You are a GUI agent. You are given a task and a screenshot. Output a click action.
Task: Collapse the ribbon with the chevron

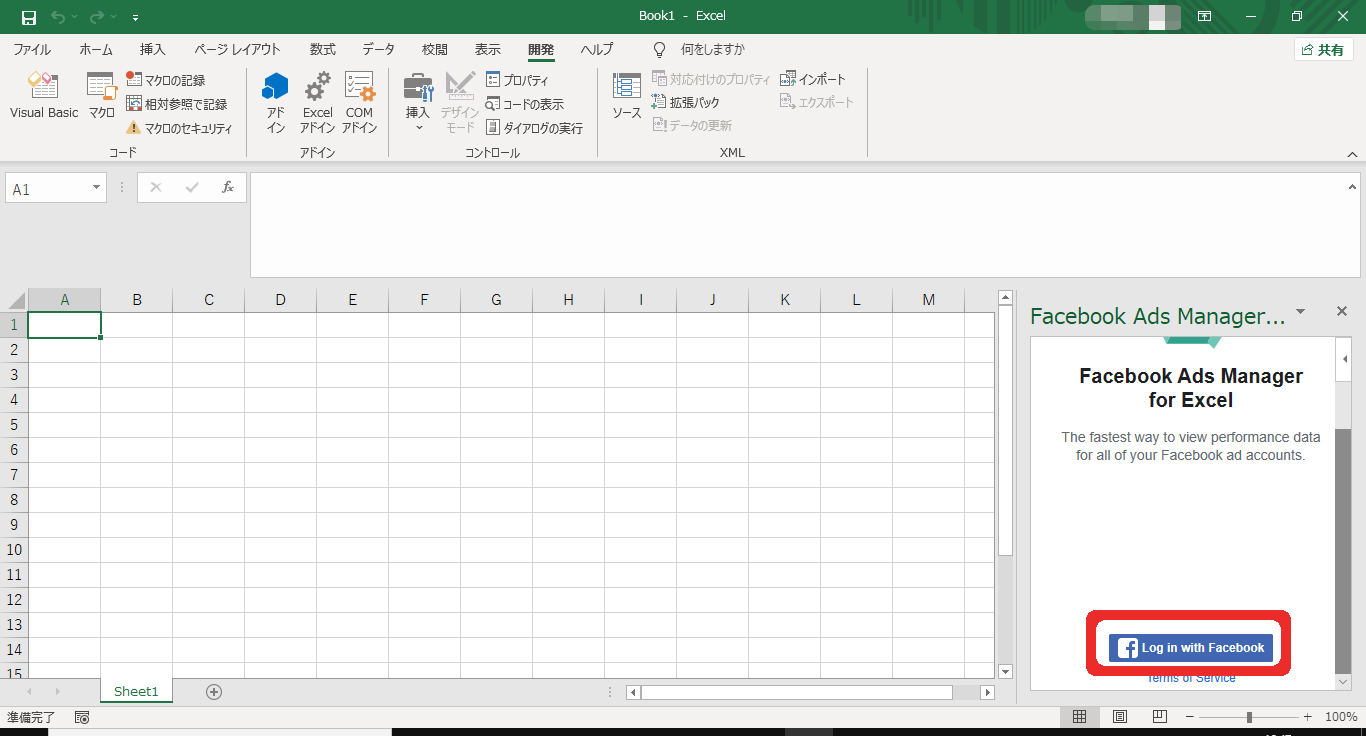1352,155
